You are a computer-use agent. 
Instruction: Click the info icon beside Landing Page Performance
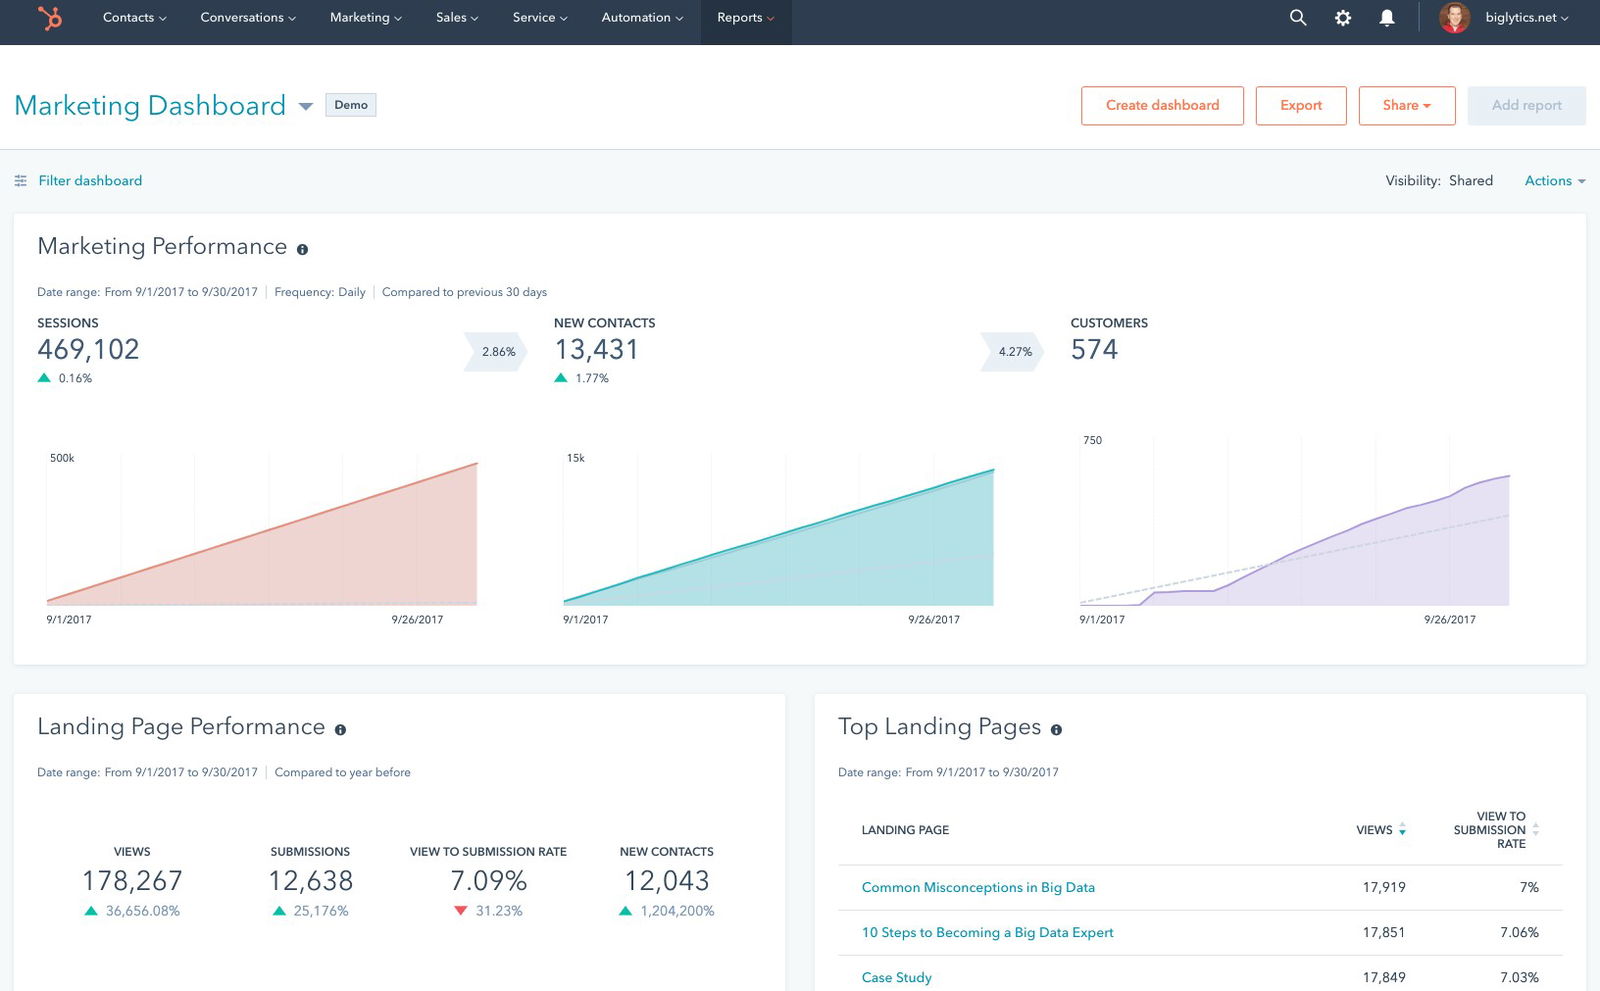tap(340, 729)
